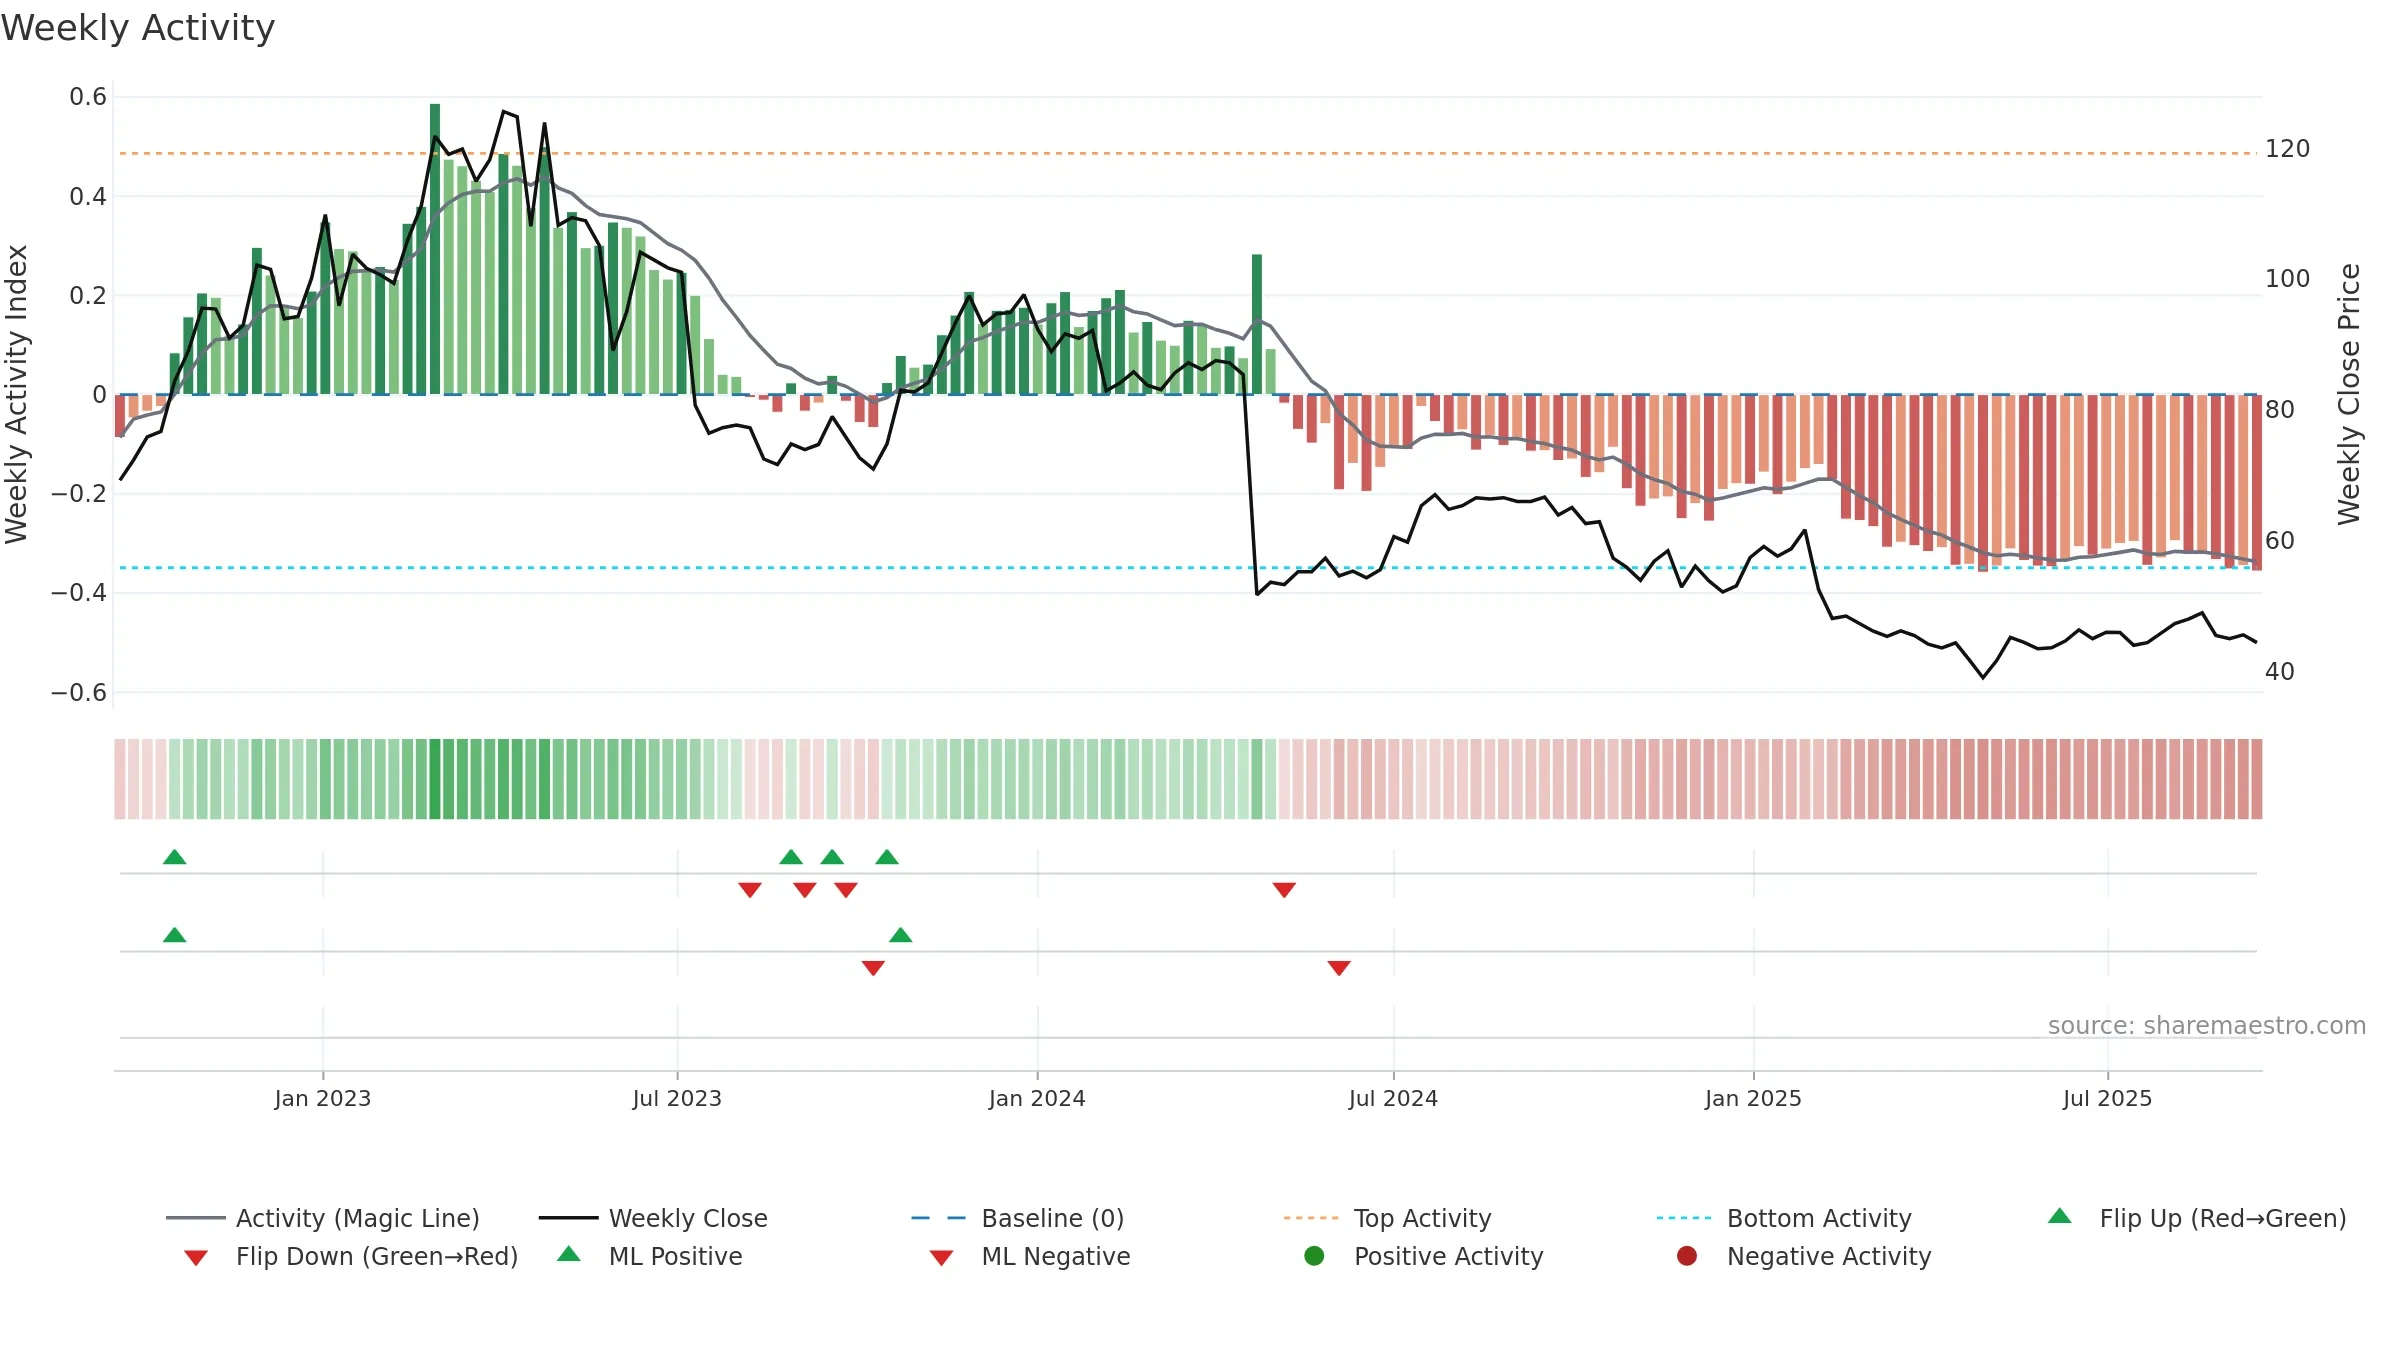Viewport: 2400px width, 1350px height.
Task: Click the Flip Up green triangle legend icon
Action: tap(2060, 1216)
